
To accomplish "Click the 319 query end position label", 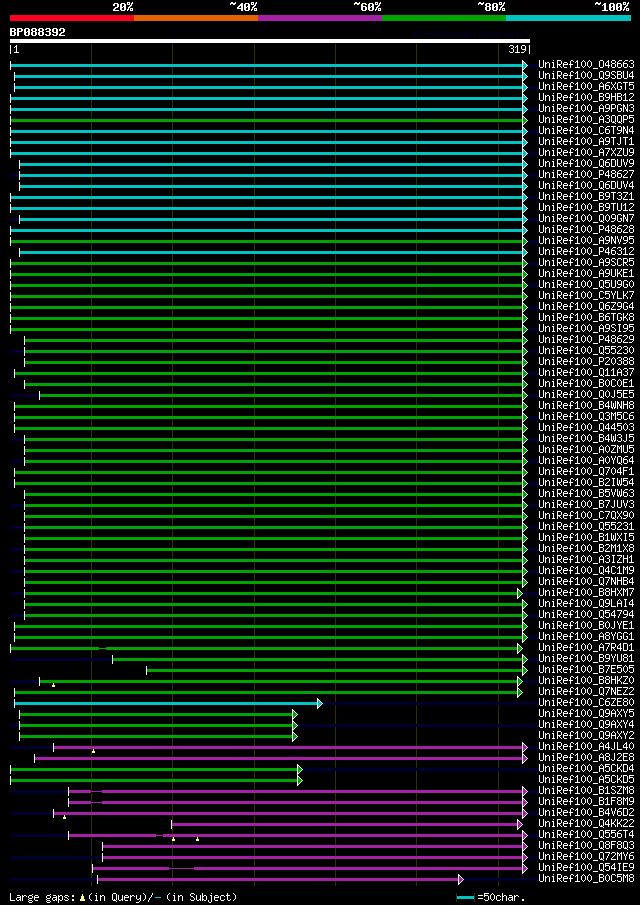I will [517, 50].
